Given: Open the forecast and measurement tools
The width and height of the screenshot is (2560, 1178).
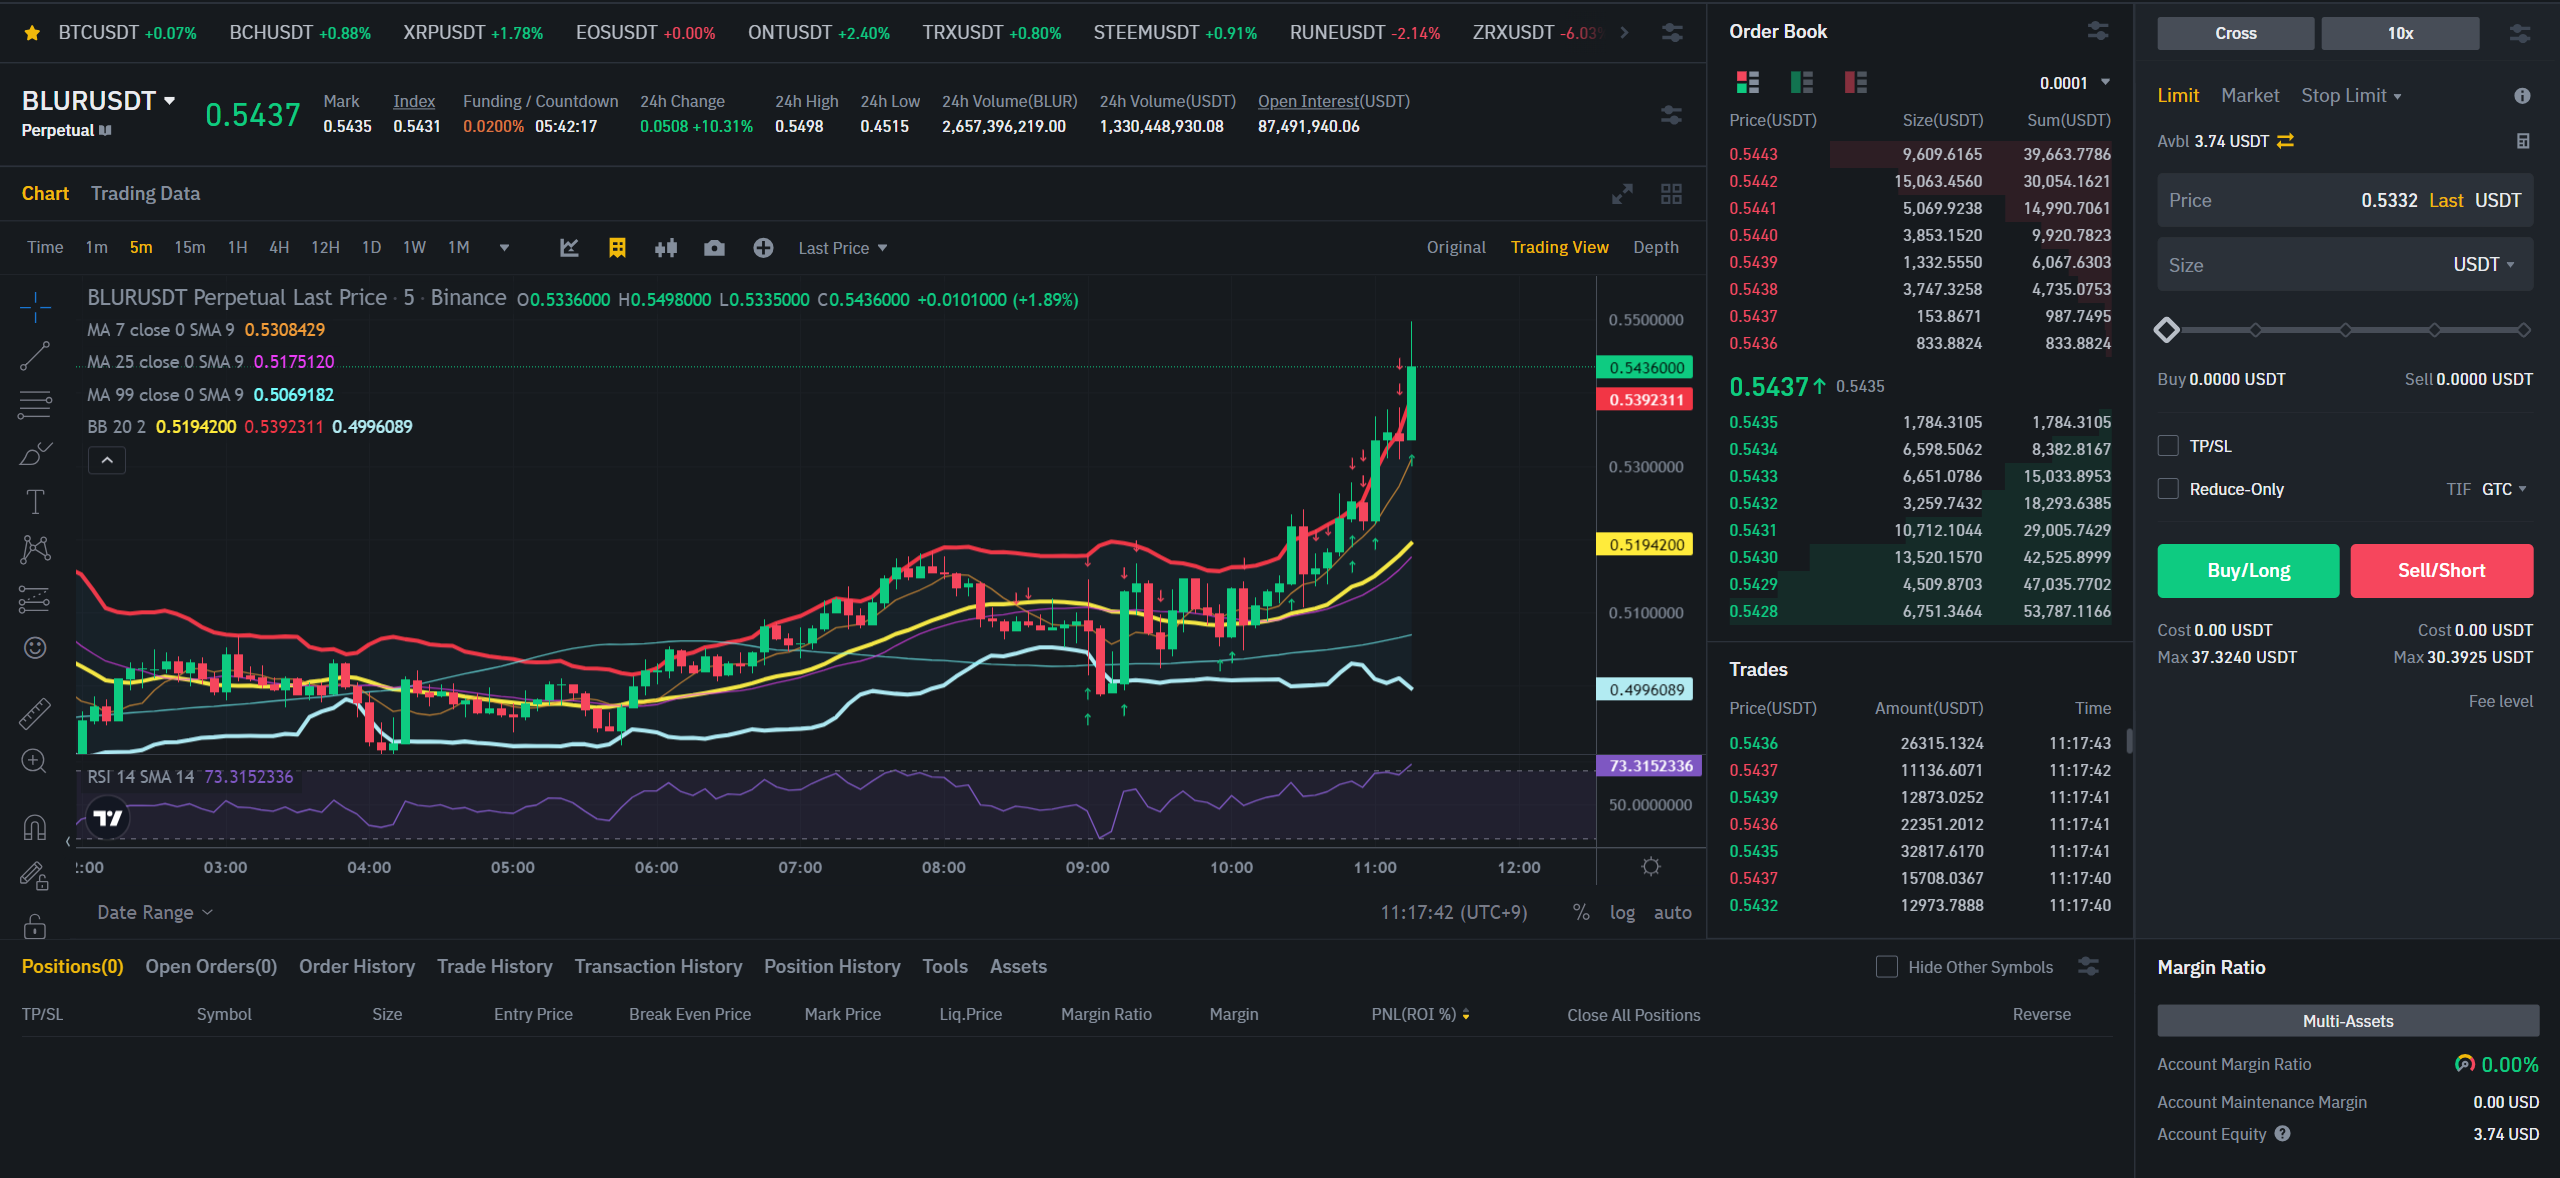Looking at the screenshot, I should click(35, 599).
